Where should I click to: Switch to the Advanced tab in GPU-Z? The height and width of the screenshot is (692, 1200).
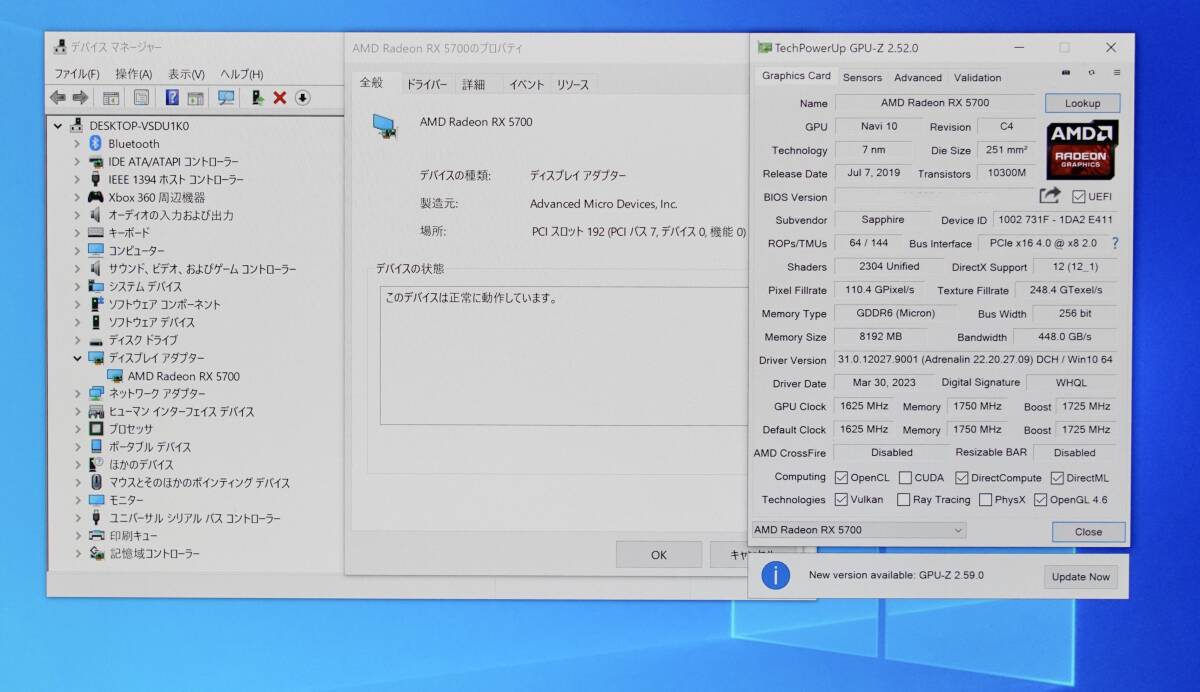pyautogui.click(x=917, y=77)
